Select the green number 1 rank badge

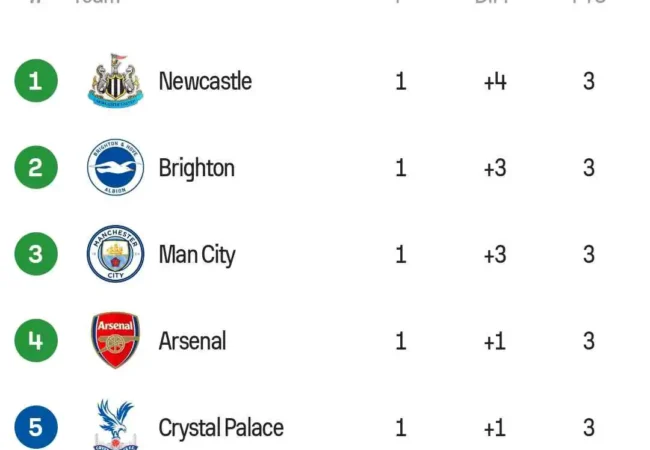(x=36, y=81)
